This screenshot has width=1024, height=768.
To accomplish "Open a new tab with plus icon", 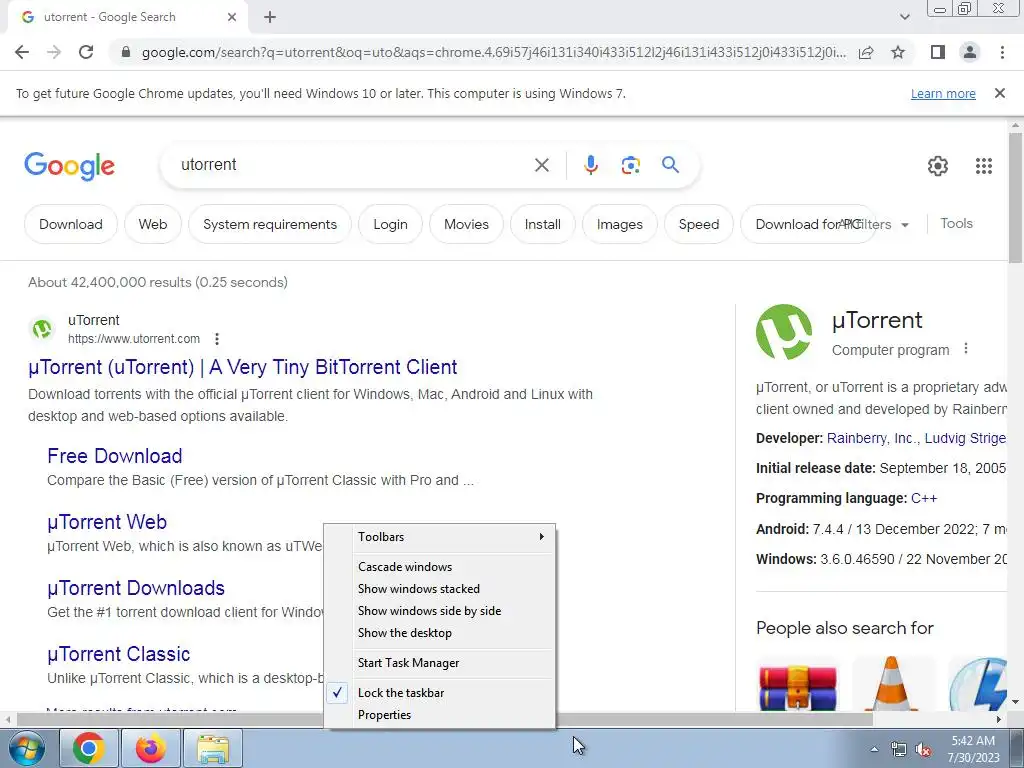I will (x=270, y=17).
